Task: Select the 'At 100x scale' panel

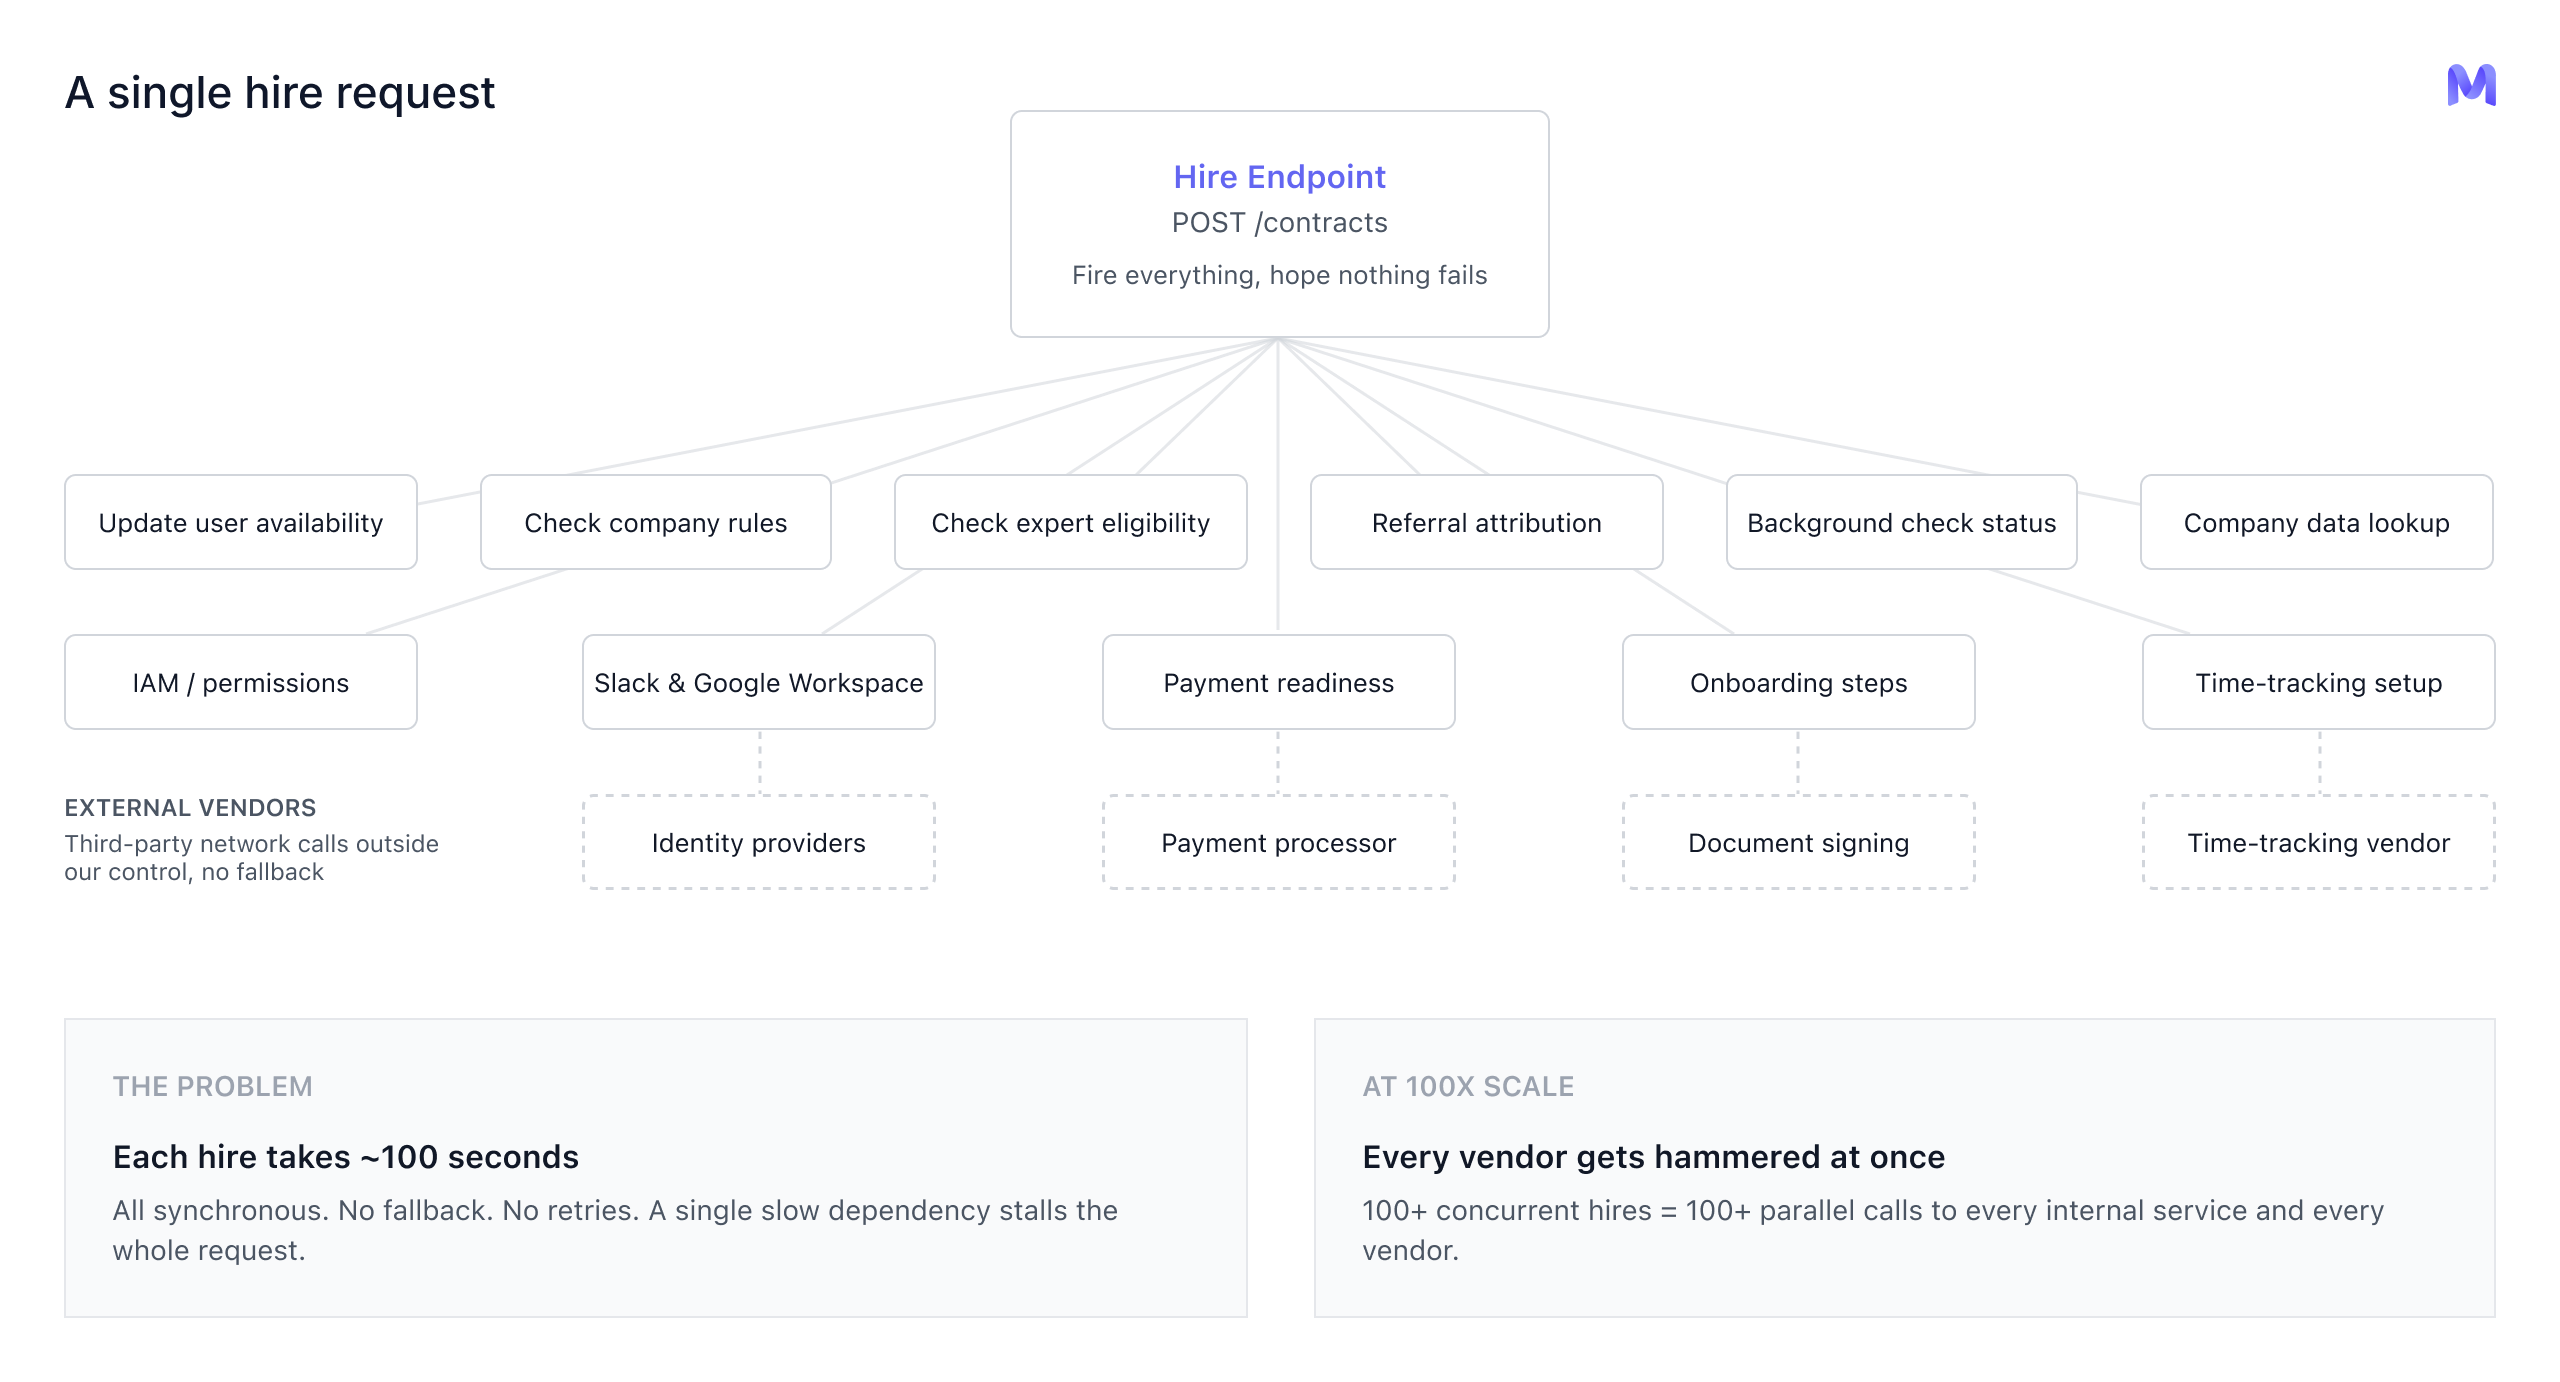Action: [1904, 1168]
